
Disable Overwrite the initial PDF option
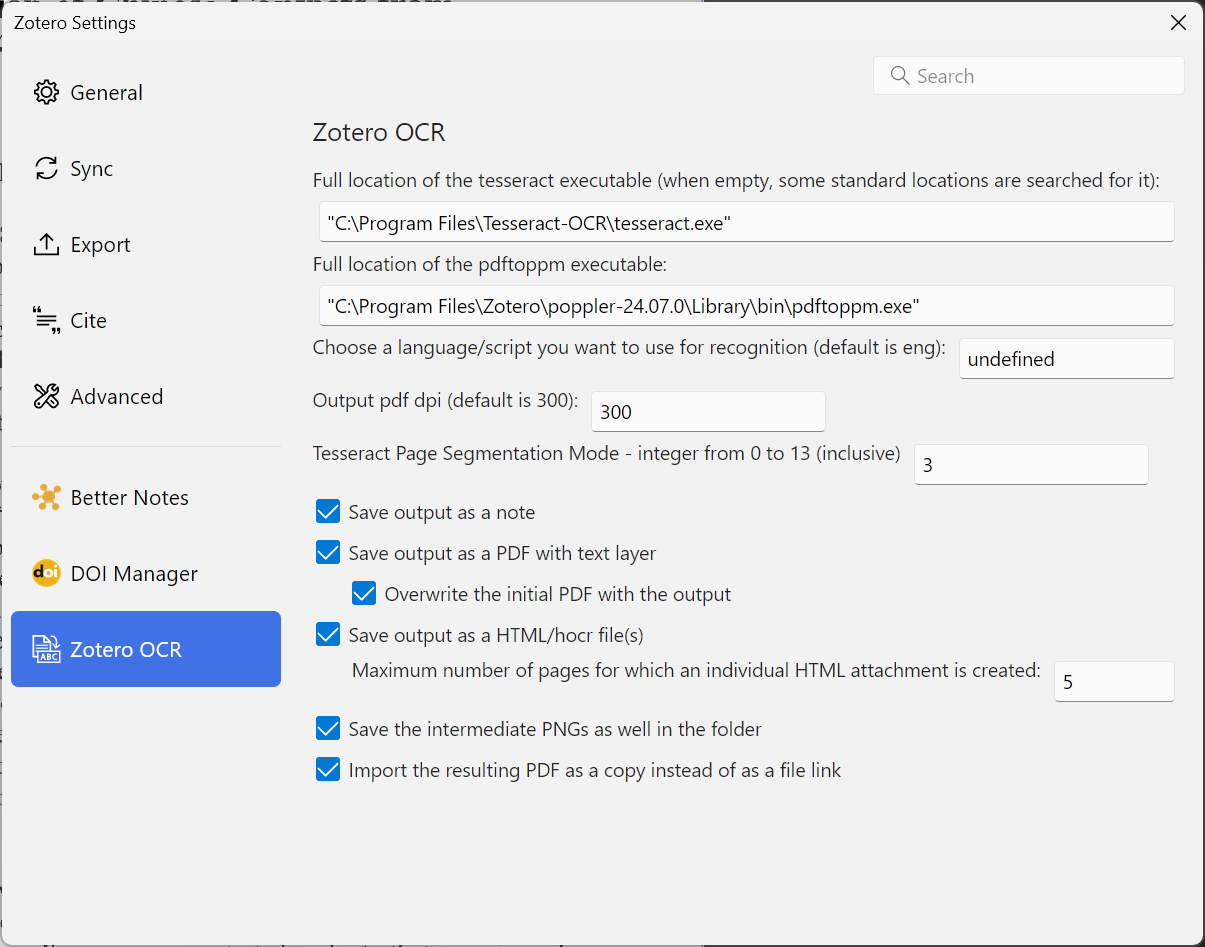364,594
